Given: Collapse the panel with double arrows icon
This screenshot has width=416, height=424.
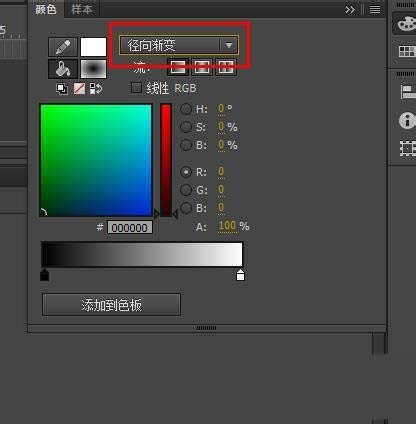Looking at the screenshot, I should (350, 10).
